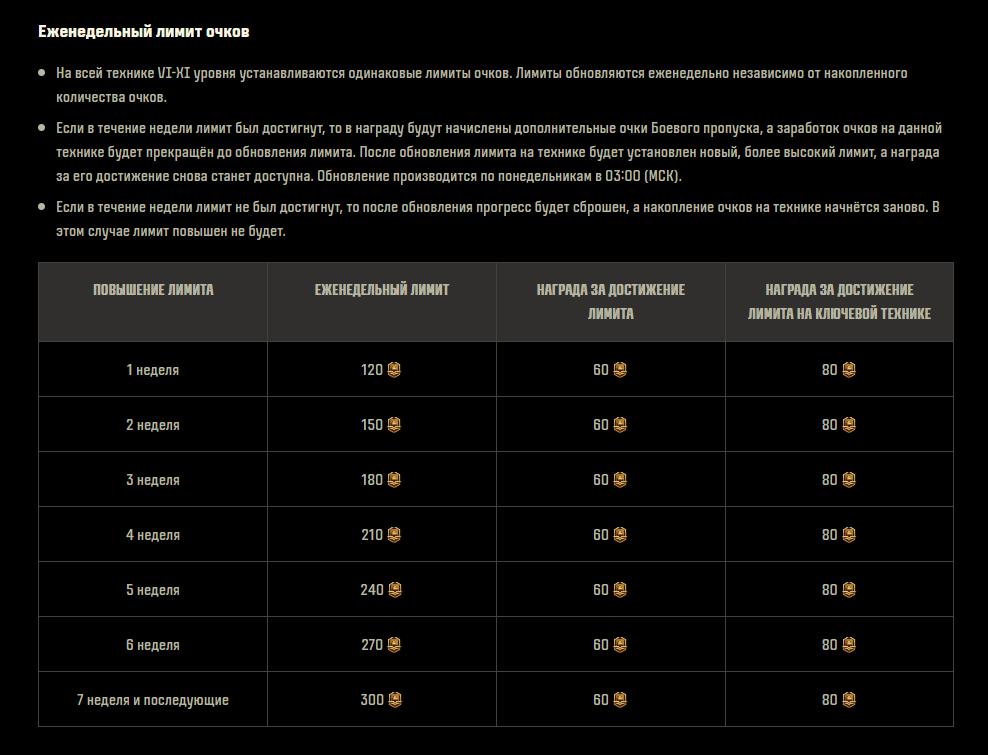Click the ключевой технике reward column header
This screenshot has width=988, height=755.
point(839,302)
